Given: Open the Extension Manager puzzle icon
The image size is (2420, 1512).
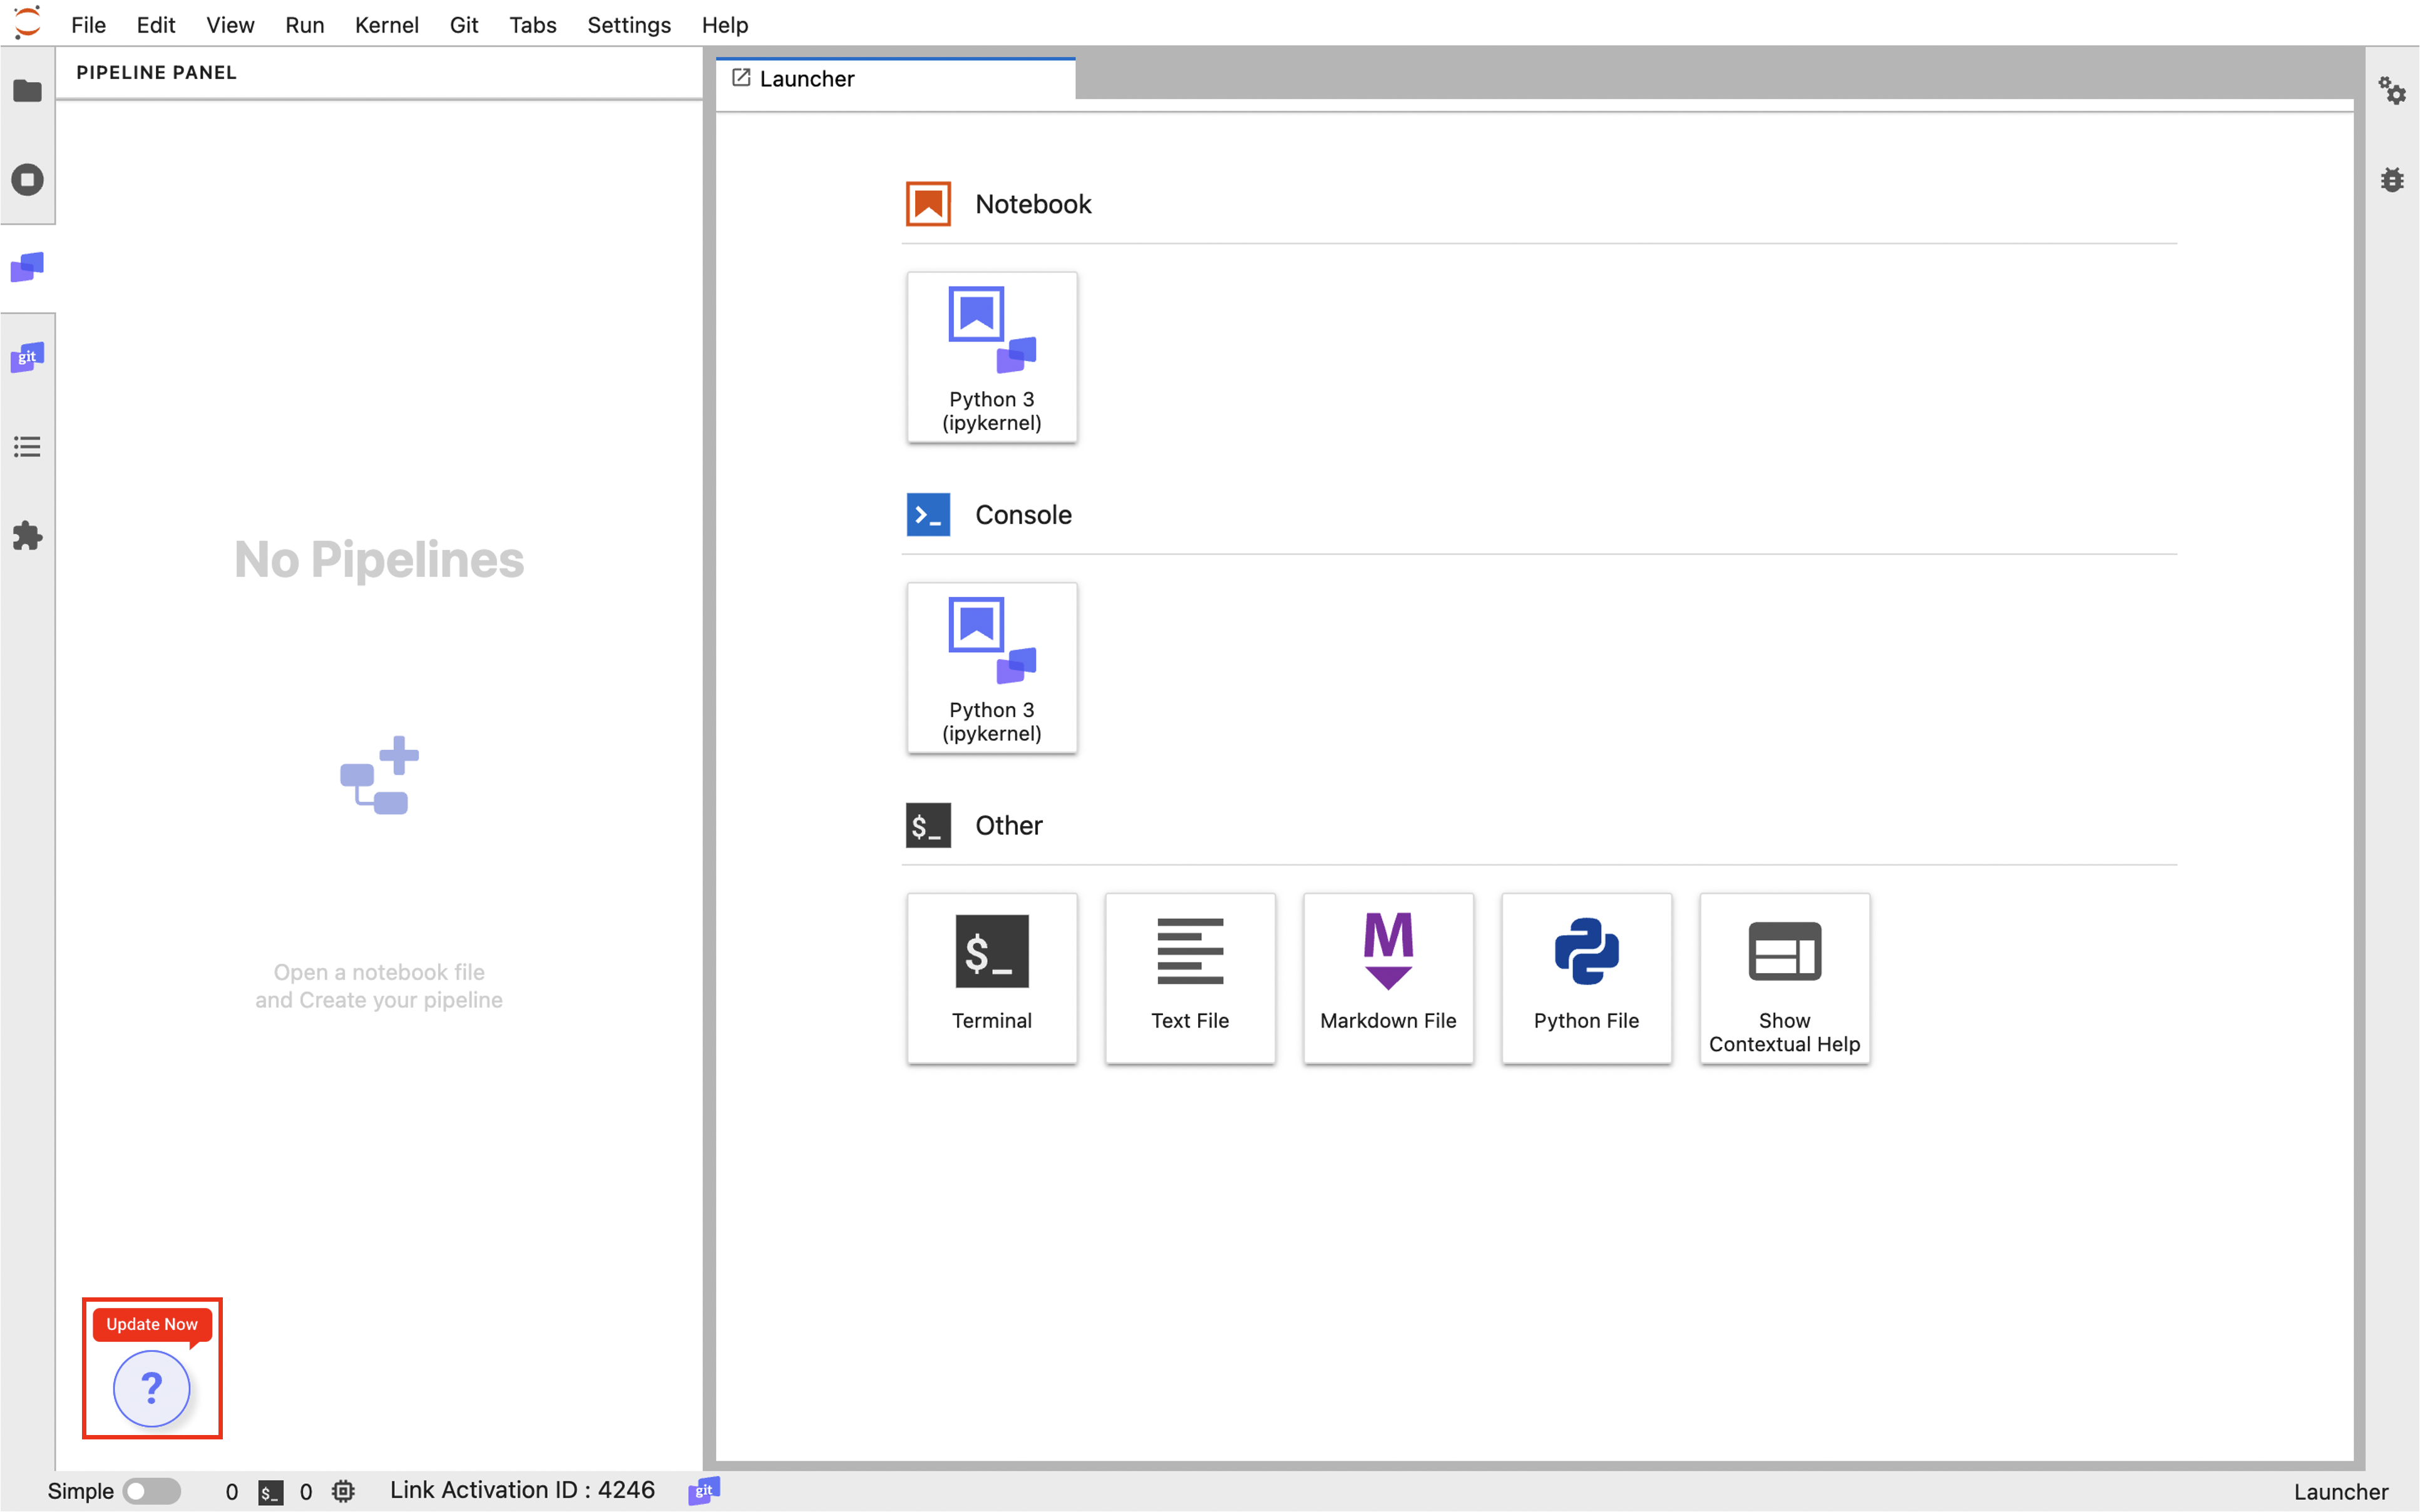Looking at the screenshot, I should 27,536.
